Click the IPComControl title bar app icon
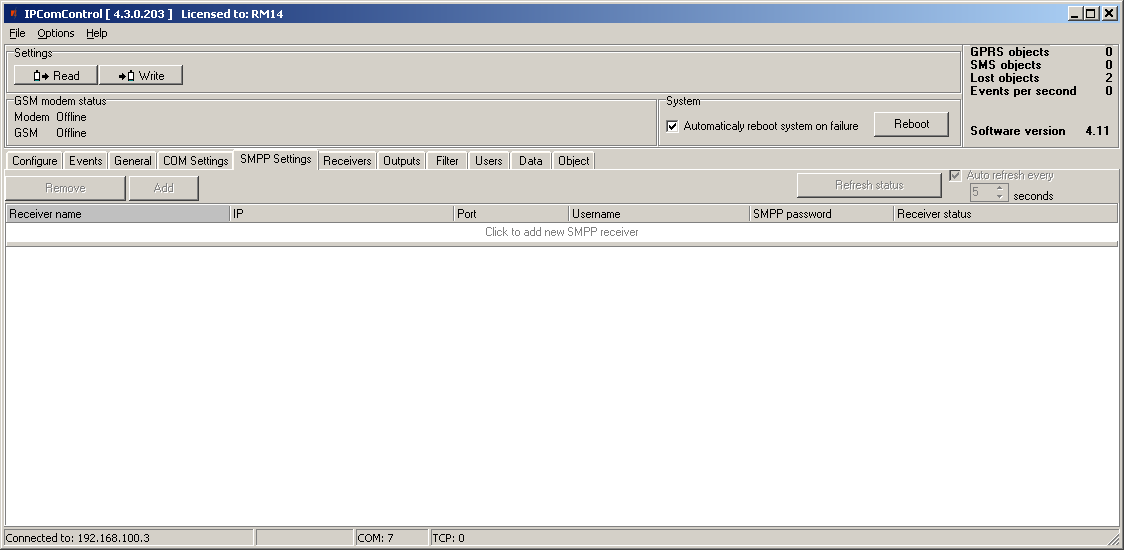The height and width of the screenshot is (550, 1124). (x=12, y=14)
